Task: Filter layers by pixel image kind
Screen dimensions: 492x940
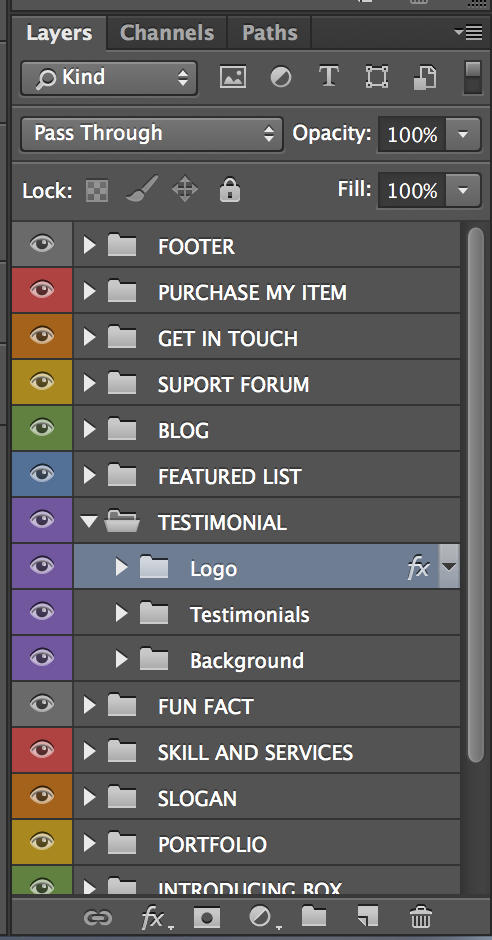Action: pos(233,77)
